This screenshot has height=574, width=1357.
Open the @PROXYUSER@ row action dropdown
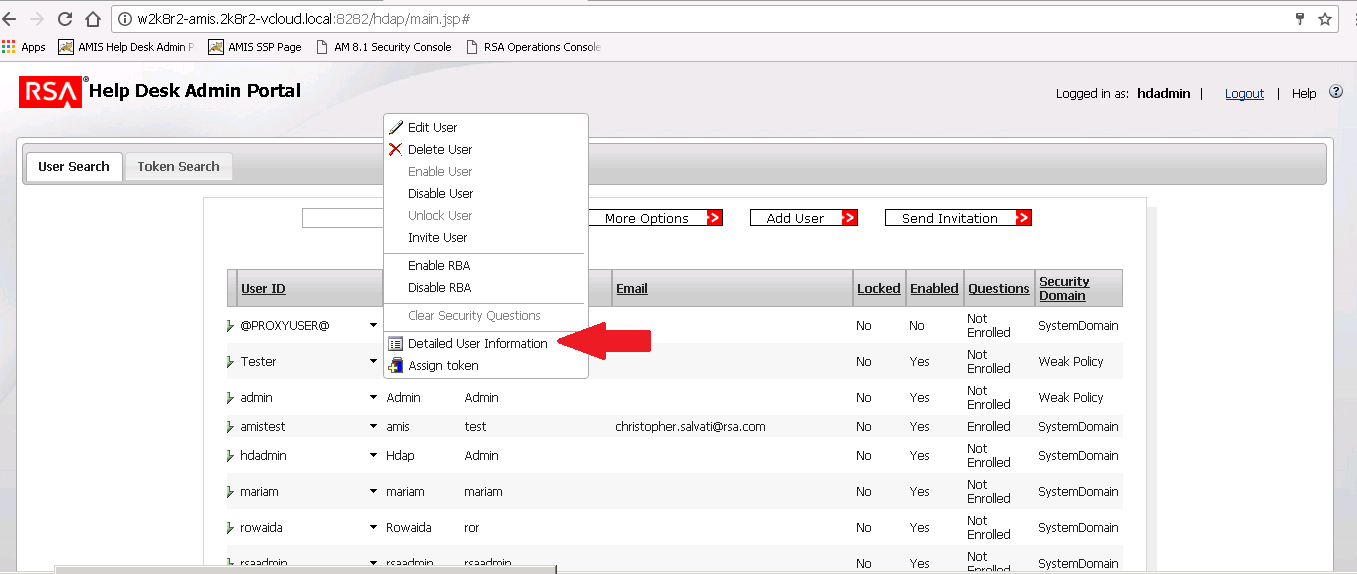click(373, 326)
